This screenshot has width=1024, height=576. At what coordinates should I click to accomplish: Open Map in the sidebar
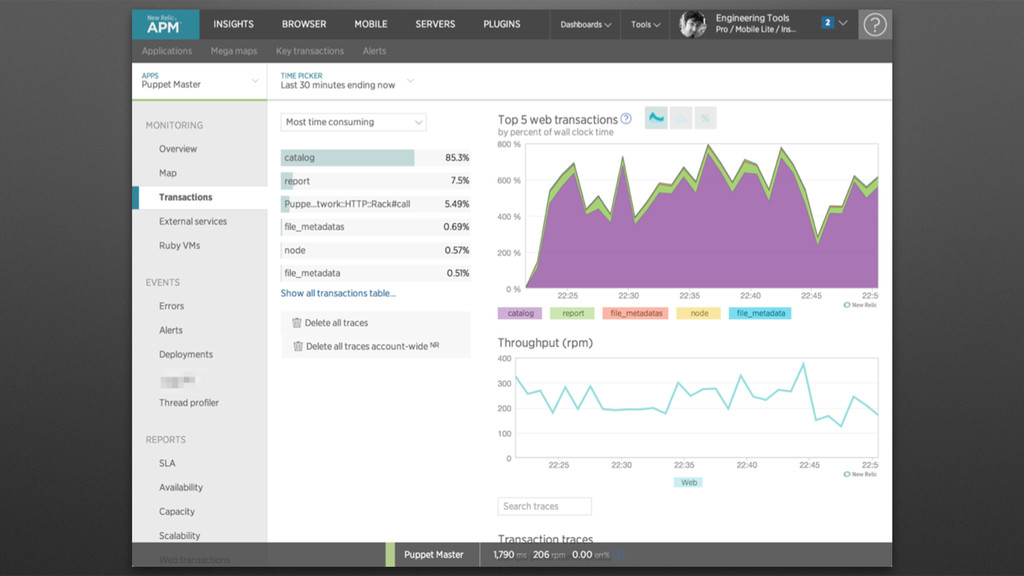(168, 173)
